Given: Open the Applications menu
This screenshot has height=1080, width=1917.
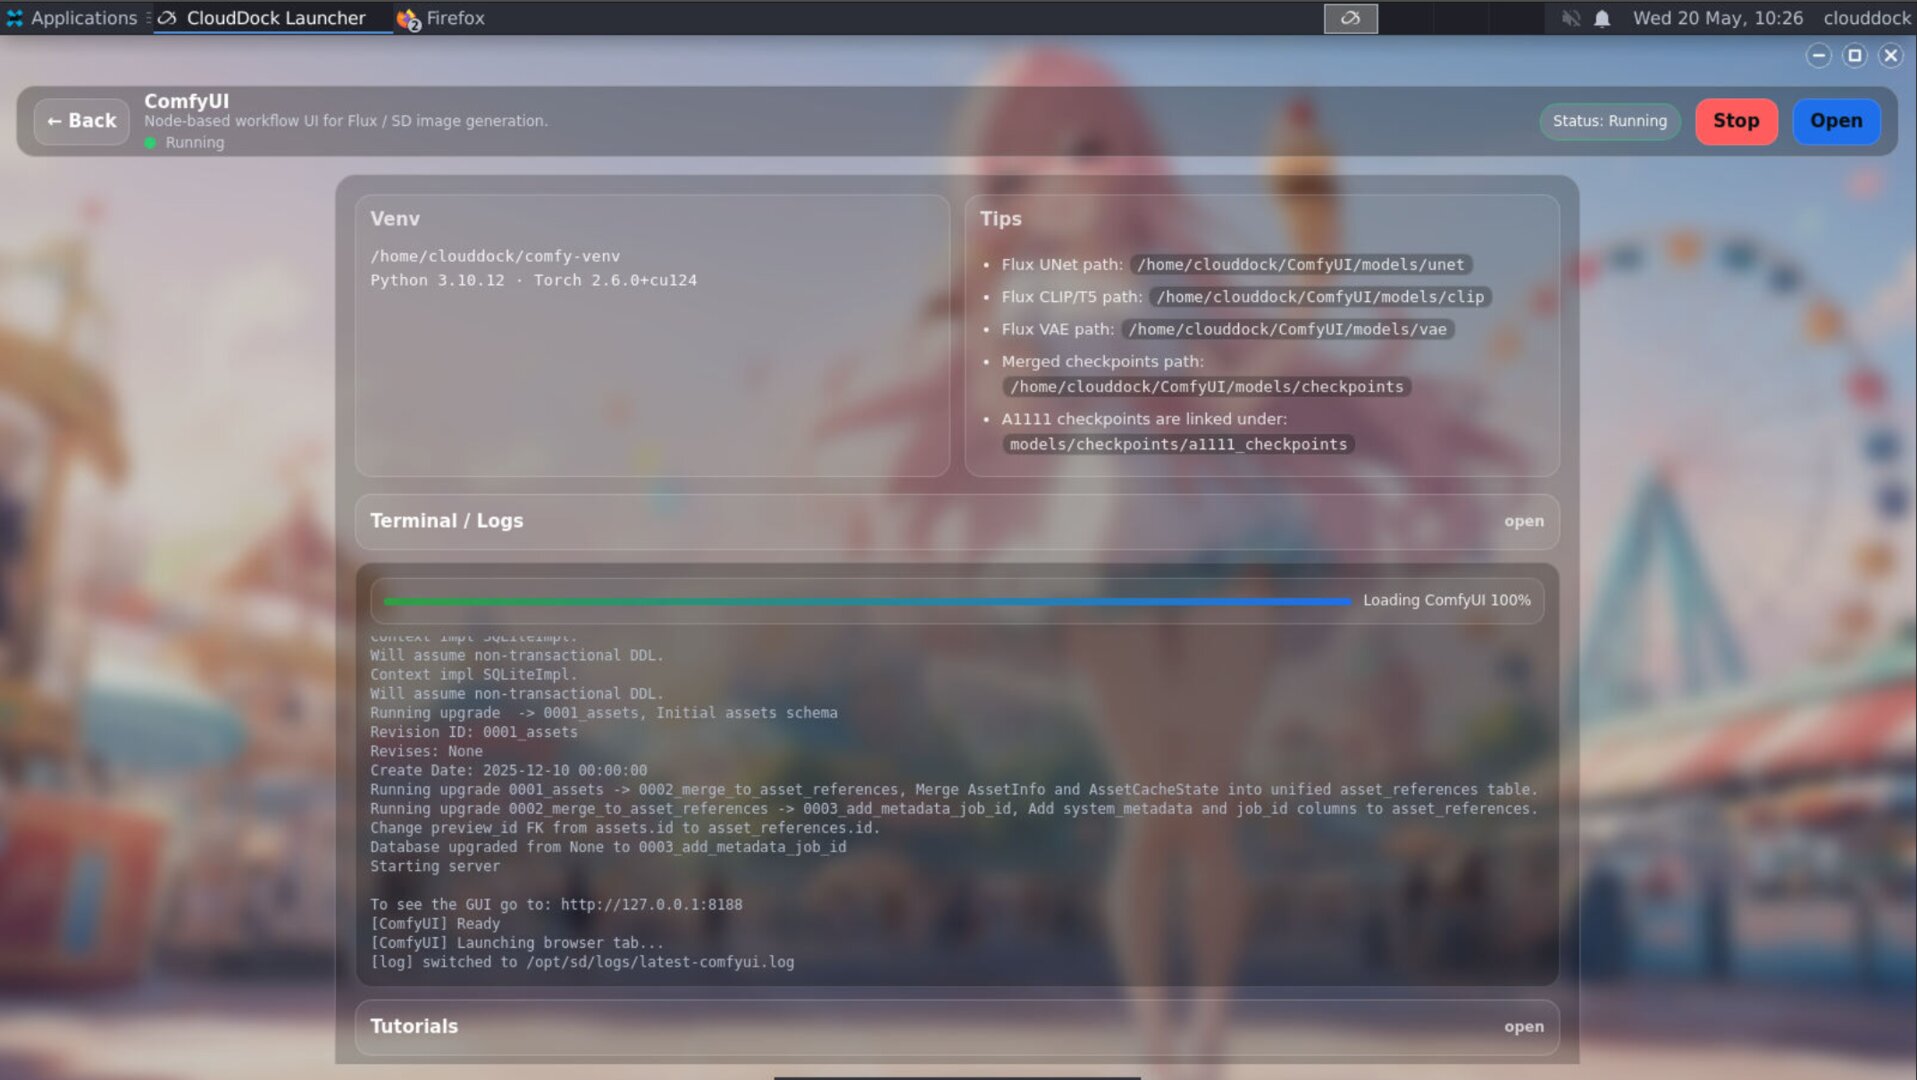Looking at the screenshot, I should coord(72,18).
